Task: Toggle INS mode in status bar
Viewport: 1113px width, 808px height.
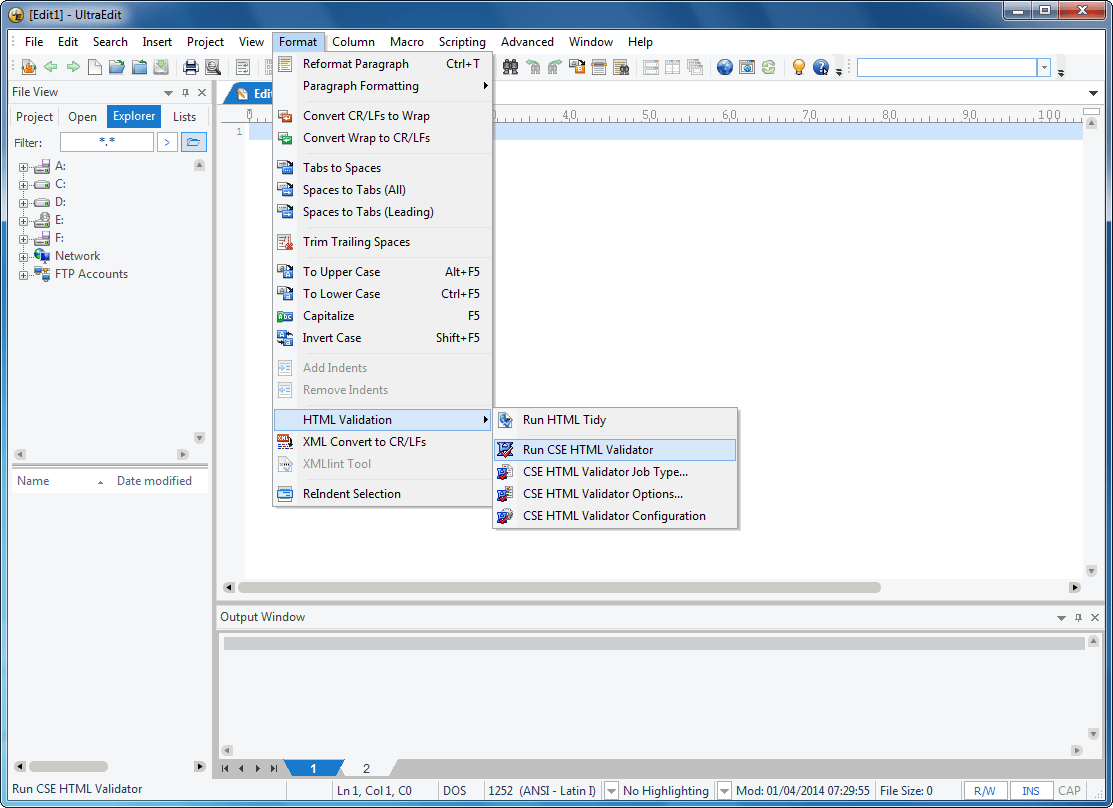Action: coord(1031,790)
